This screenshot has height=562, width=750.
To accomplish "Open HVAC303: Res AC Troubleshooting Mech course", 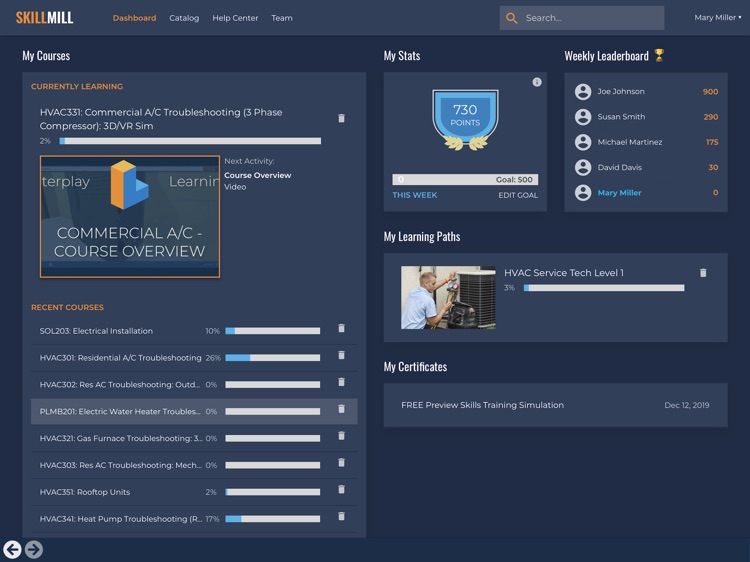I will tap(121, 465).
